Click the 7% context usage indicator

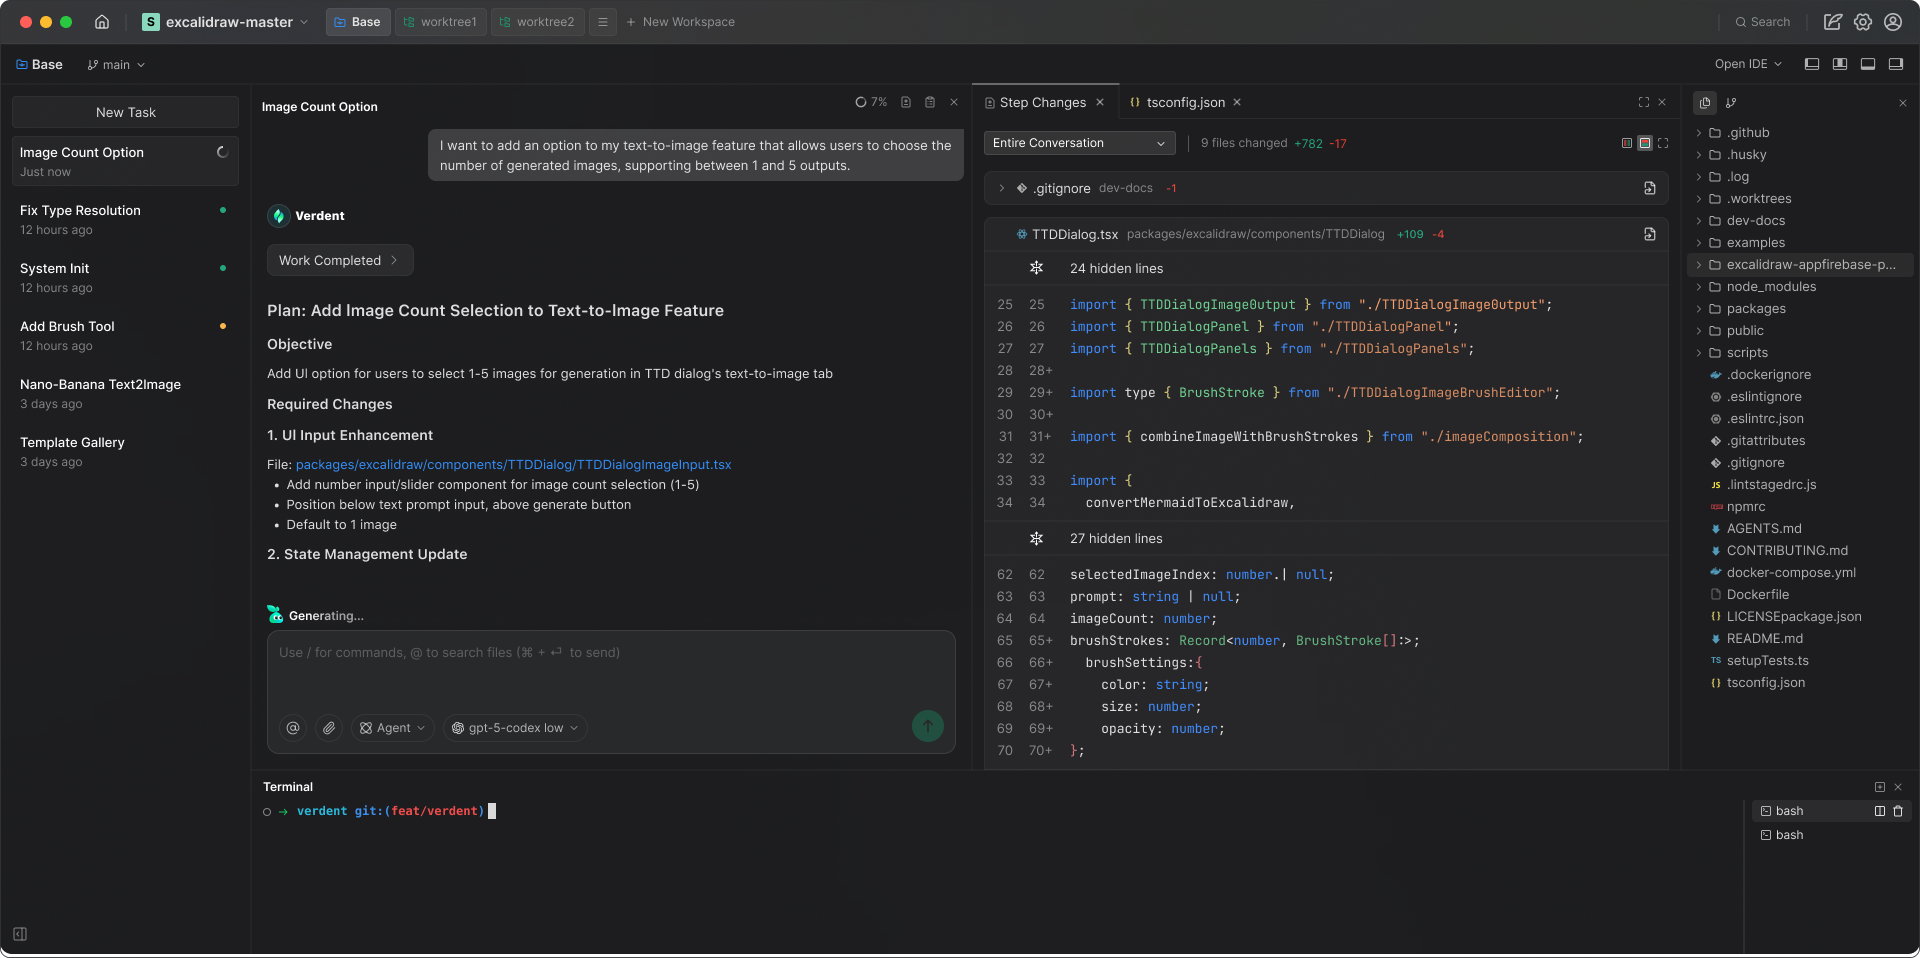pos(871,102)
